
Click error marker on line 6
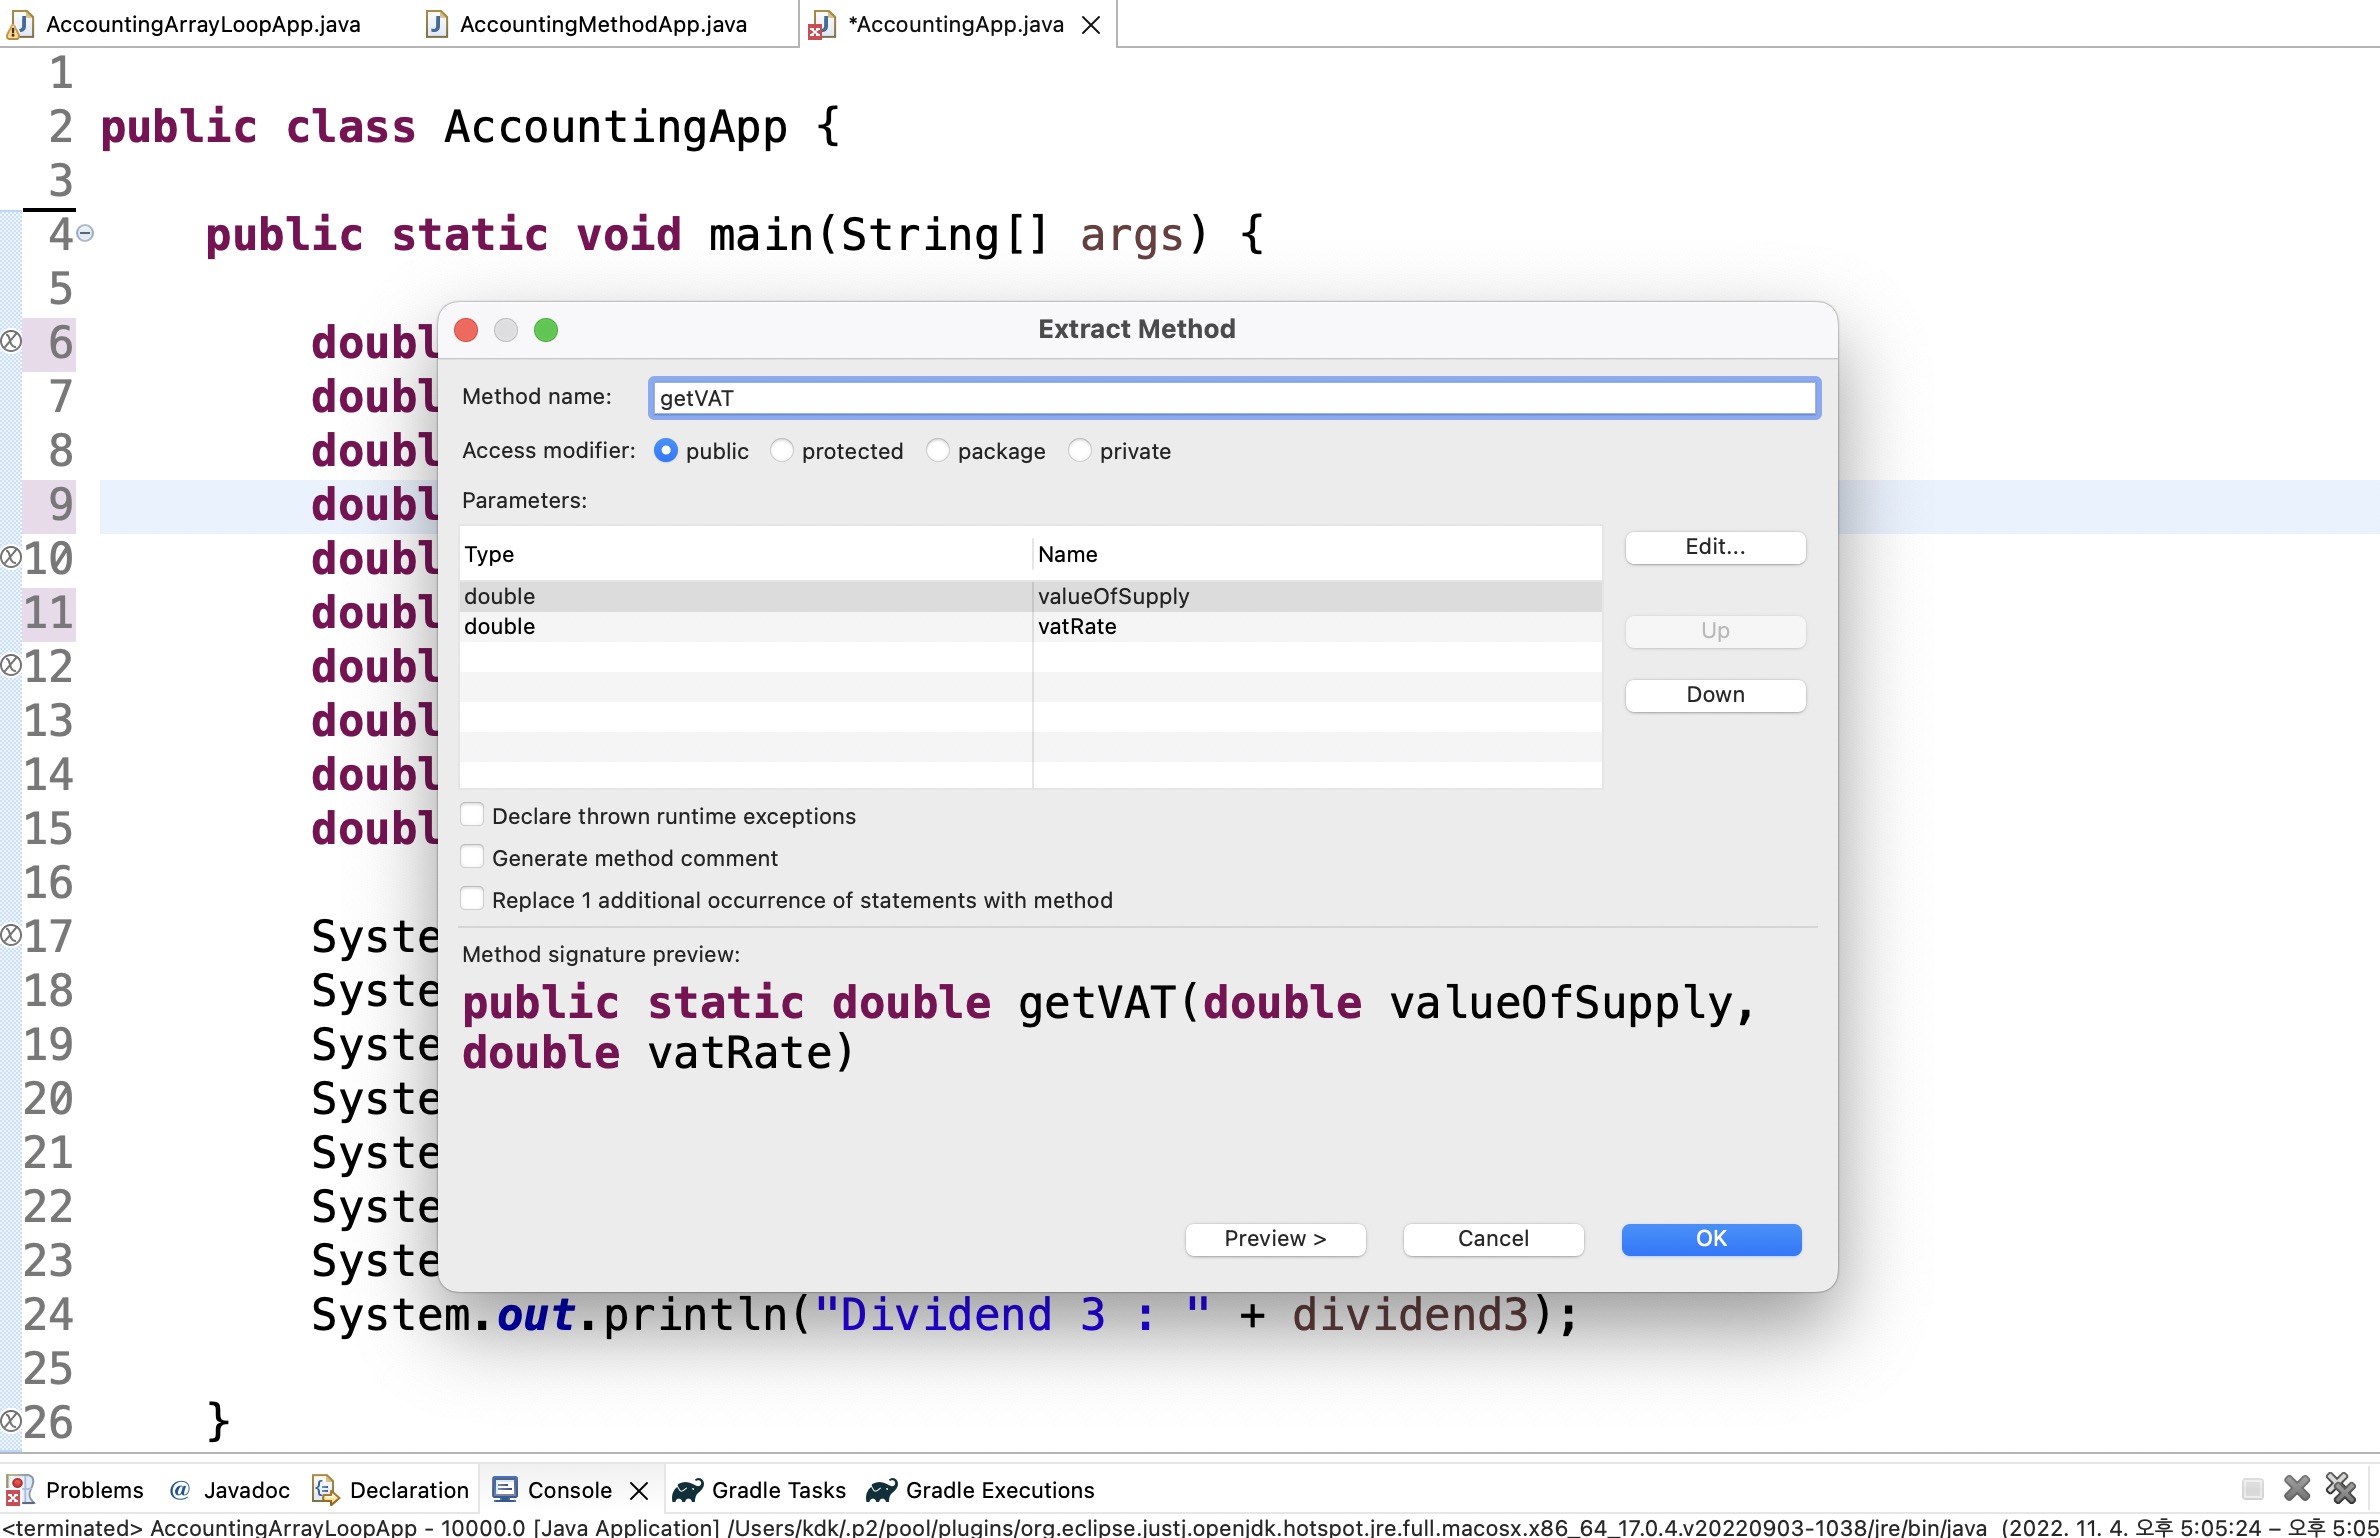coord(11,342)
